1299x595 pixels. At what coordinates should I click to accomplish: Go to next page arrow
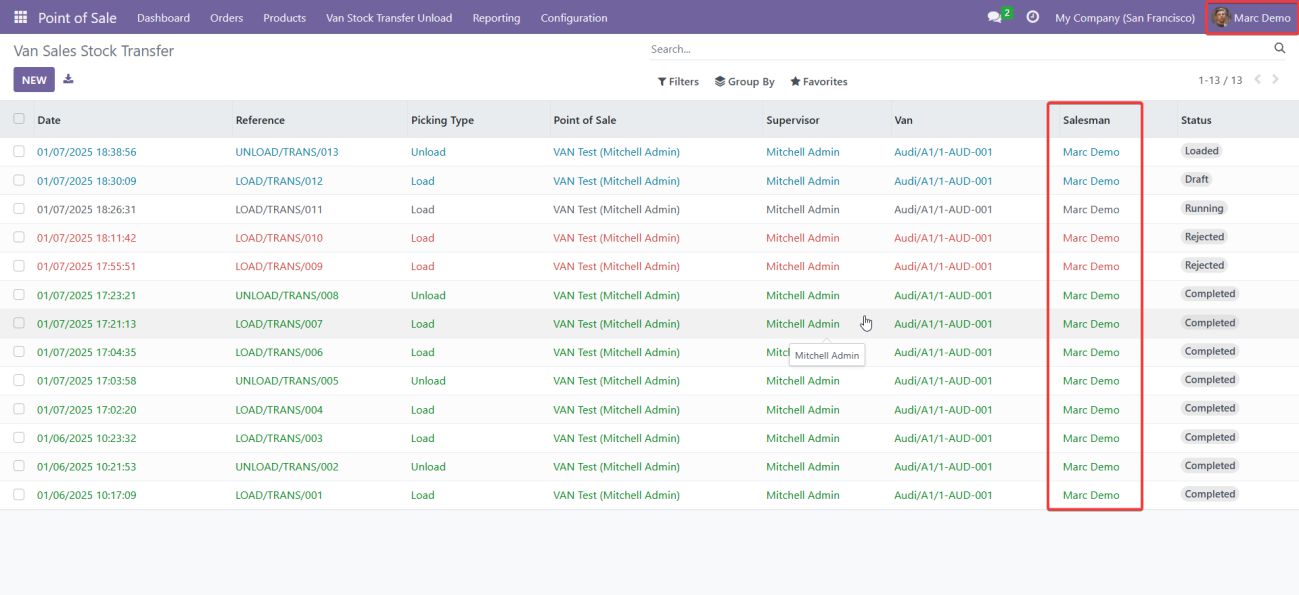(1275, 80)
